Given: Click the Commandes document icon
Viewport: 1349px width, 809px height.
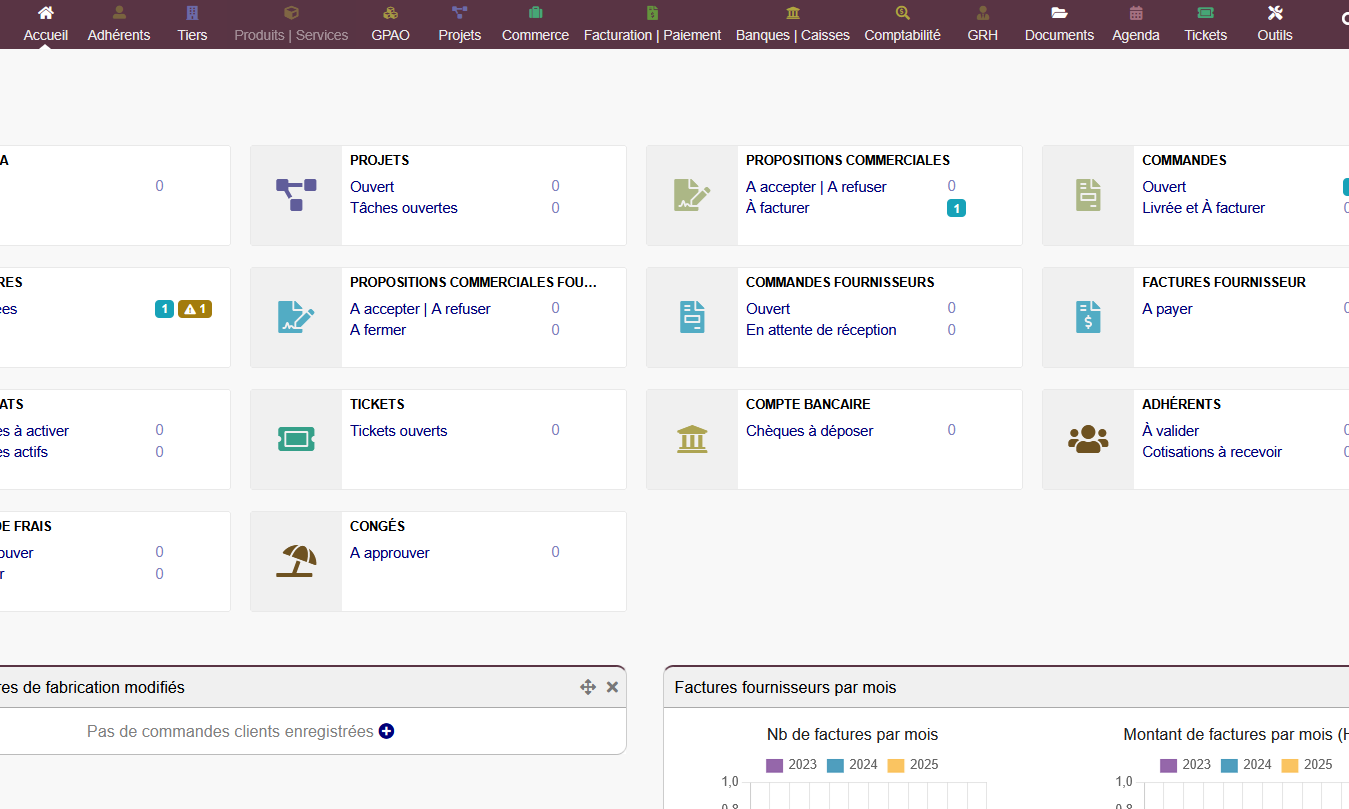Looking at the screenshot, I should click(1088, 195).
